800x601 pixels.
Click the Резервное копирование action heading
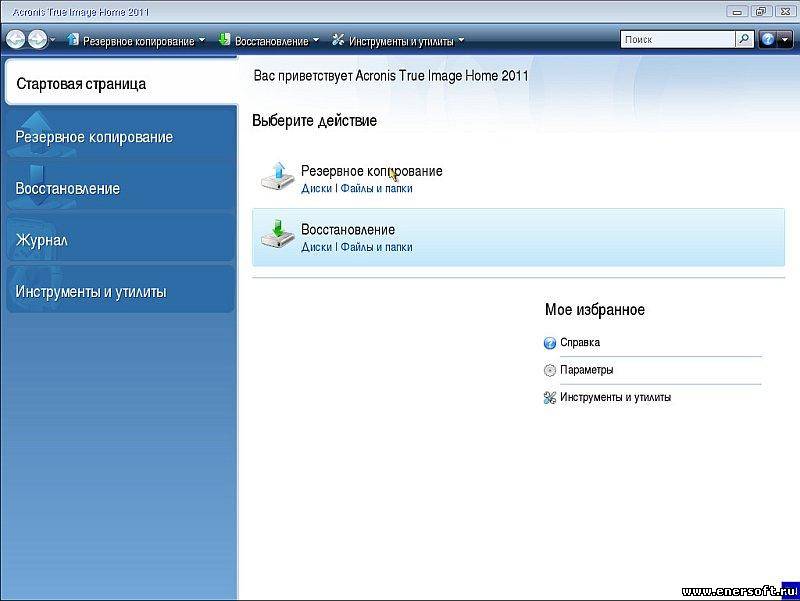pos(371,171)
